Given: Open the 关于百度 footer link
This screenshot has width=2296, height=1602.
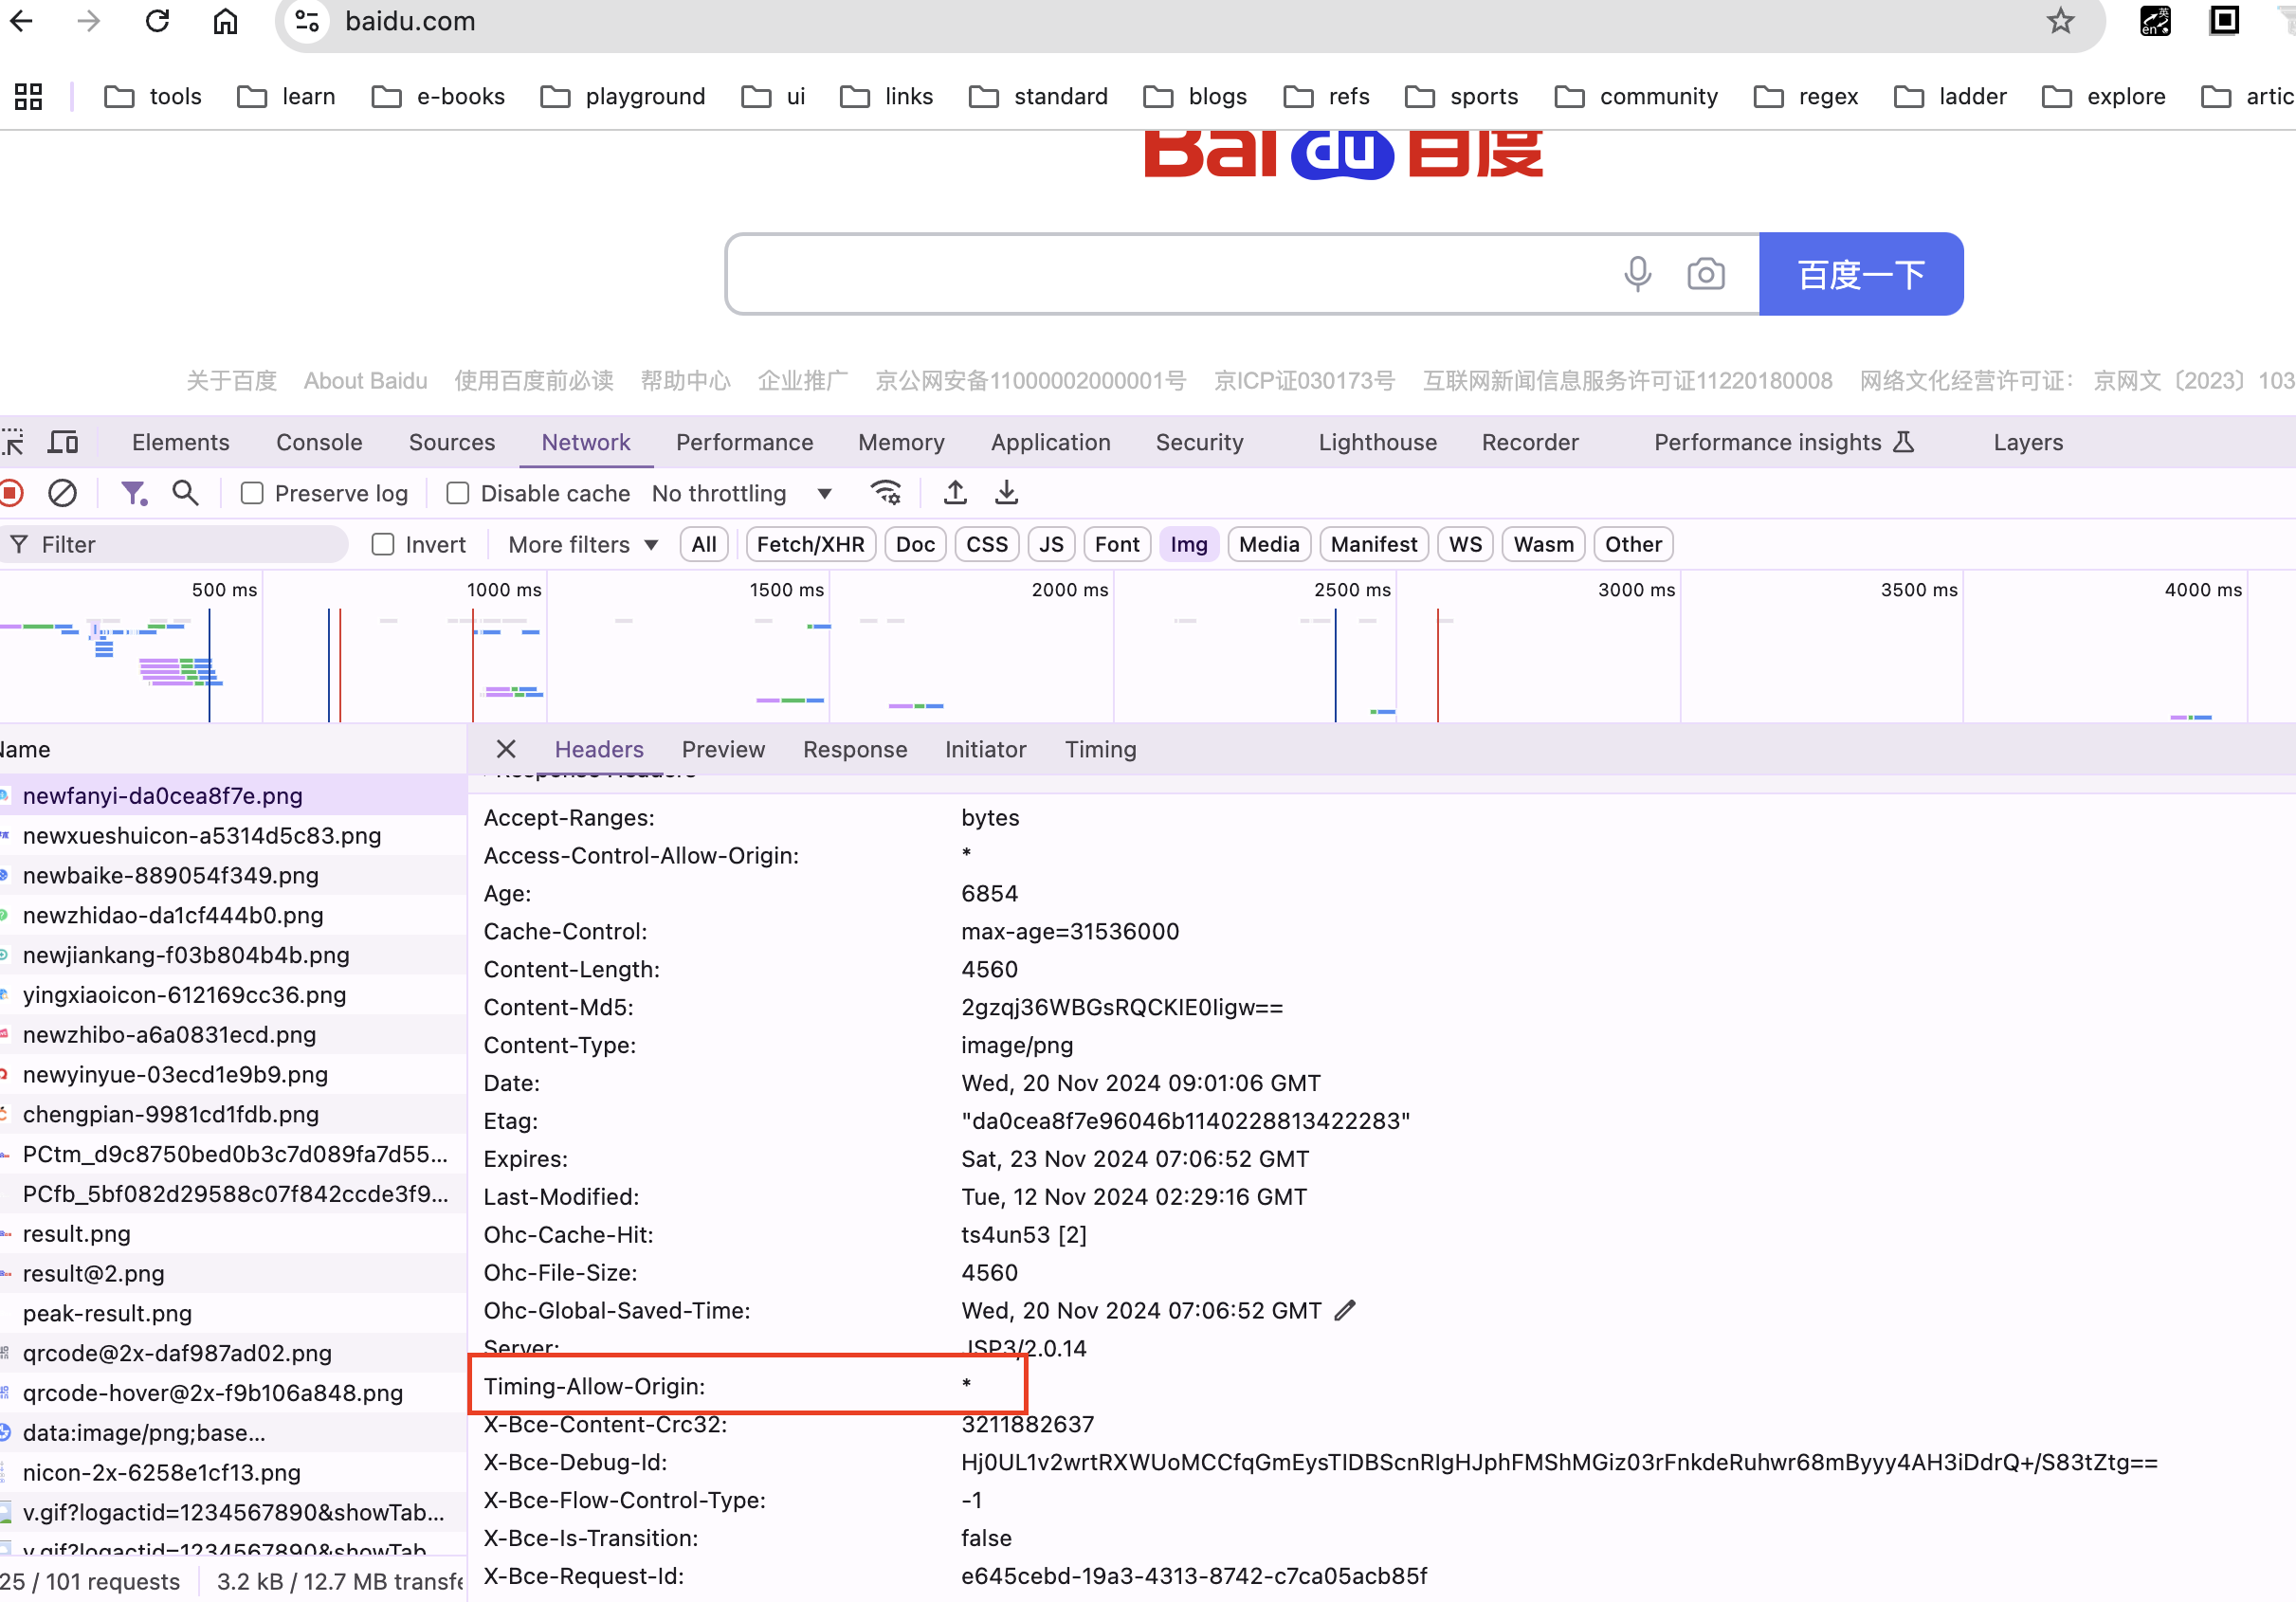Looking at the screenshot, I should (232, 381).
